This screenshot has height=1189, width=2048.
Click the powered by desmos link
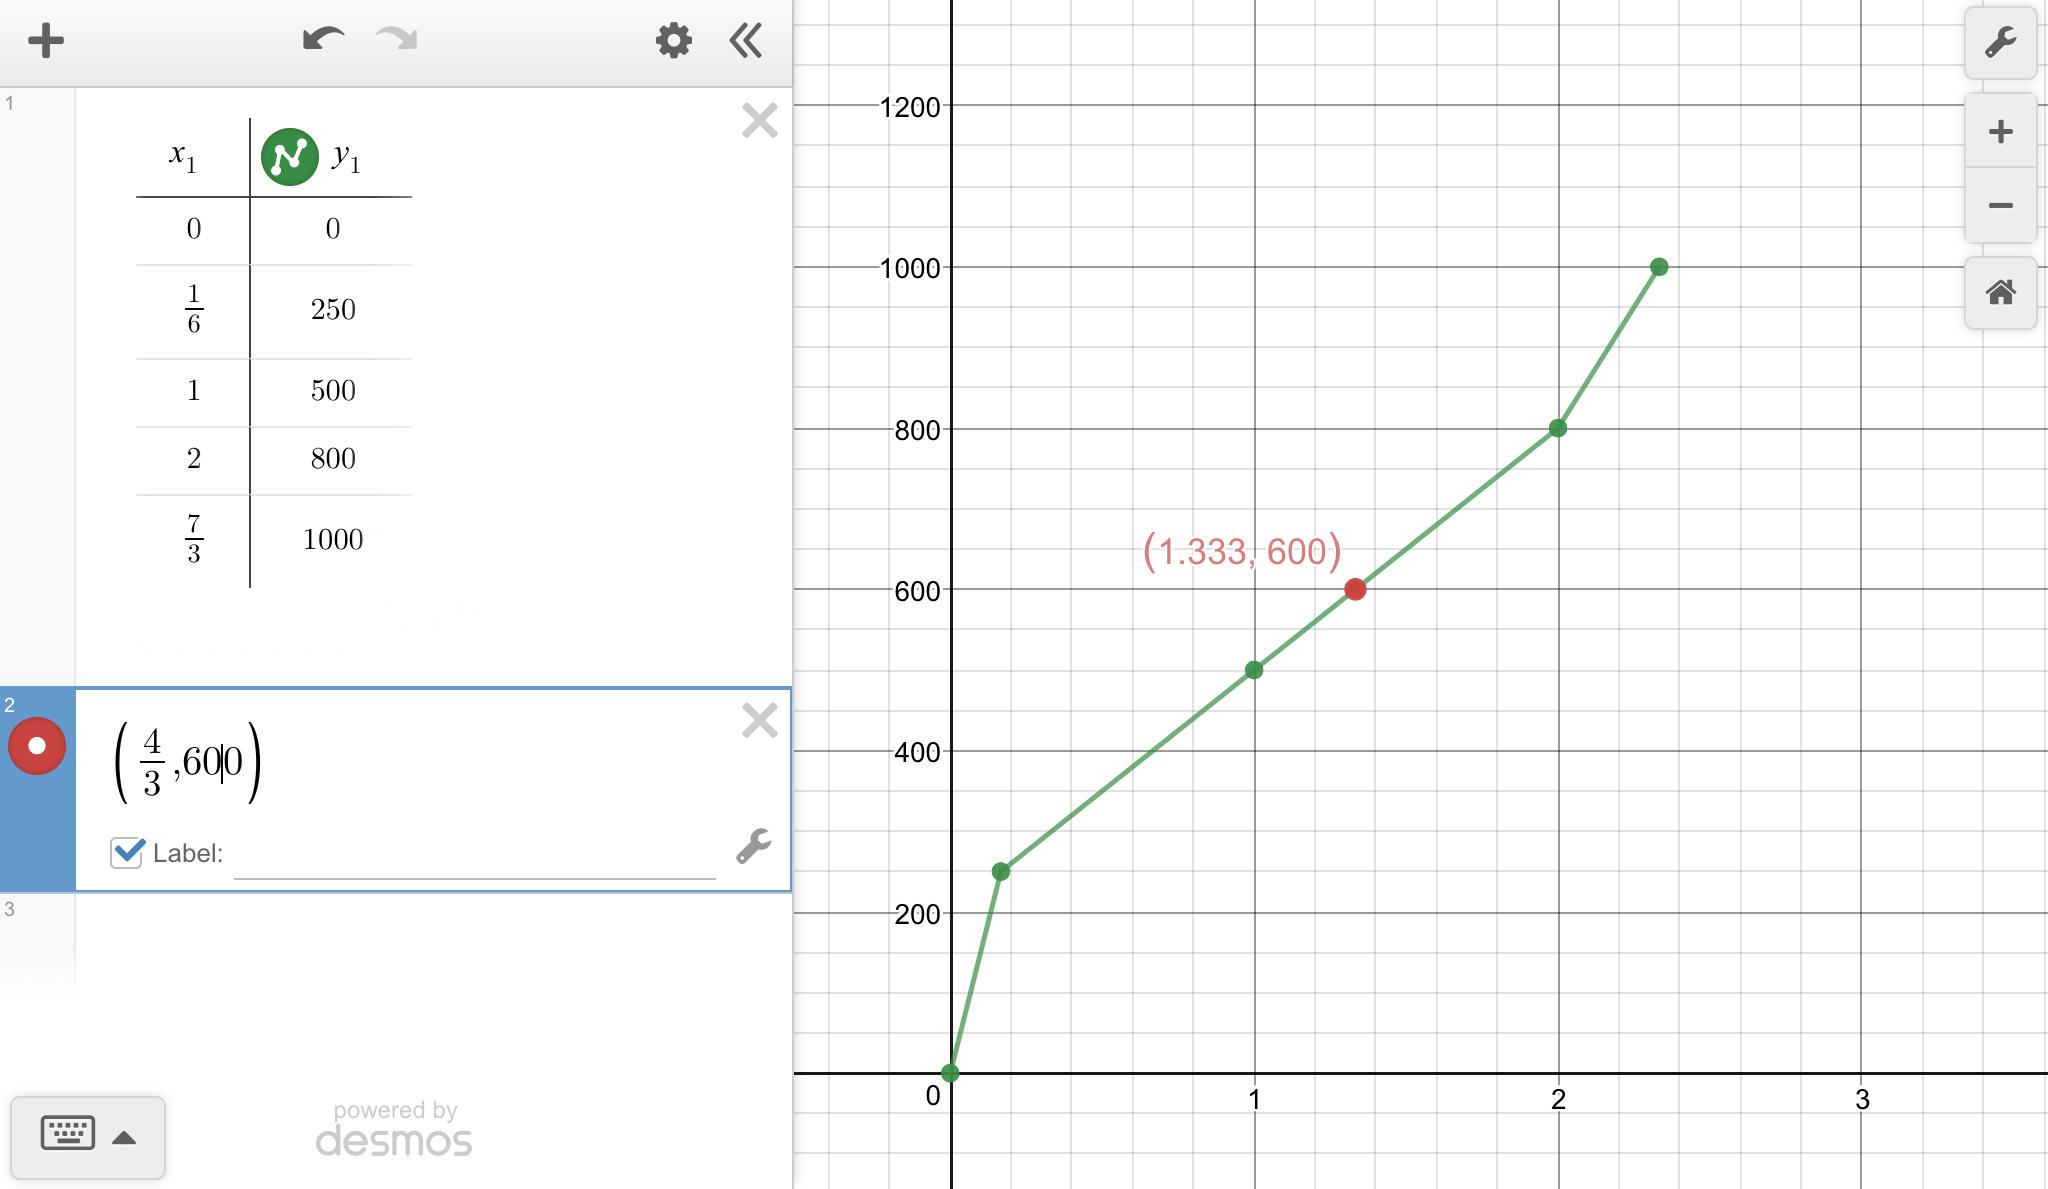pos(394,1130)
